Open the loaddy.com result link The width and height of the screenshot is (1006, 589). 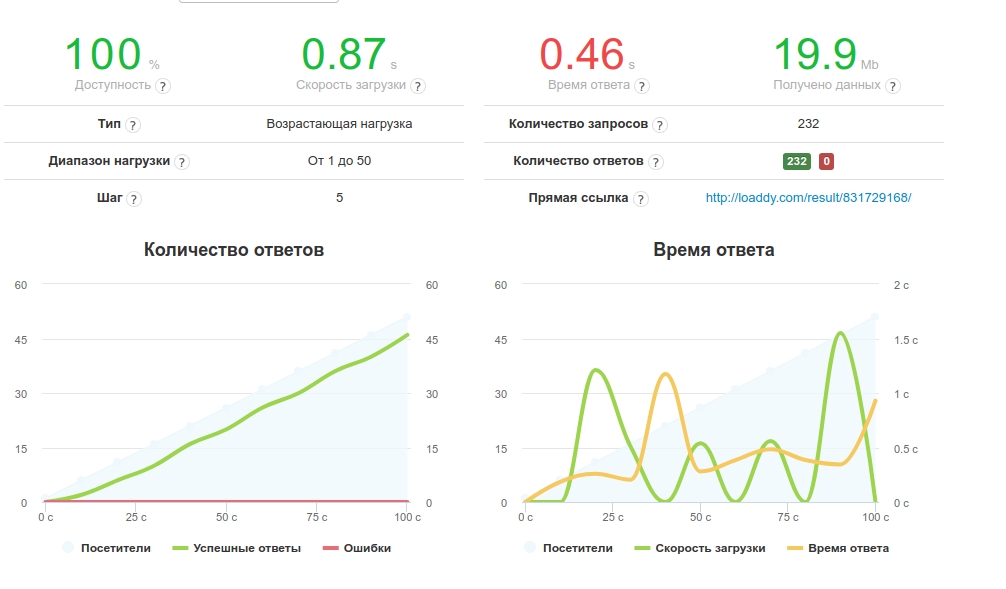point(808,197)
